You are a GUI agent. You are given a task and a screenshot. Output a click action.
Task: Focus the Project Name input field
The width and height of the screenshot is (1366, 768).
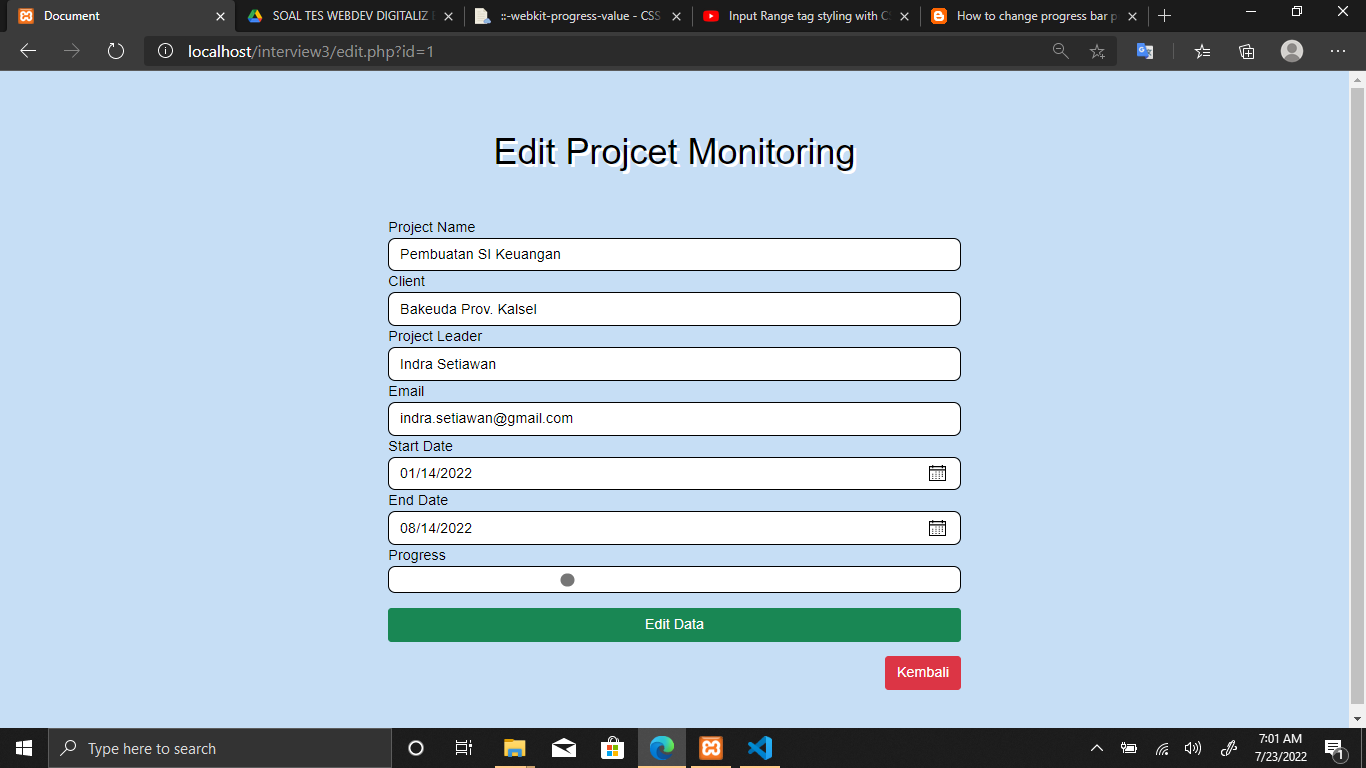(674, 254)
